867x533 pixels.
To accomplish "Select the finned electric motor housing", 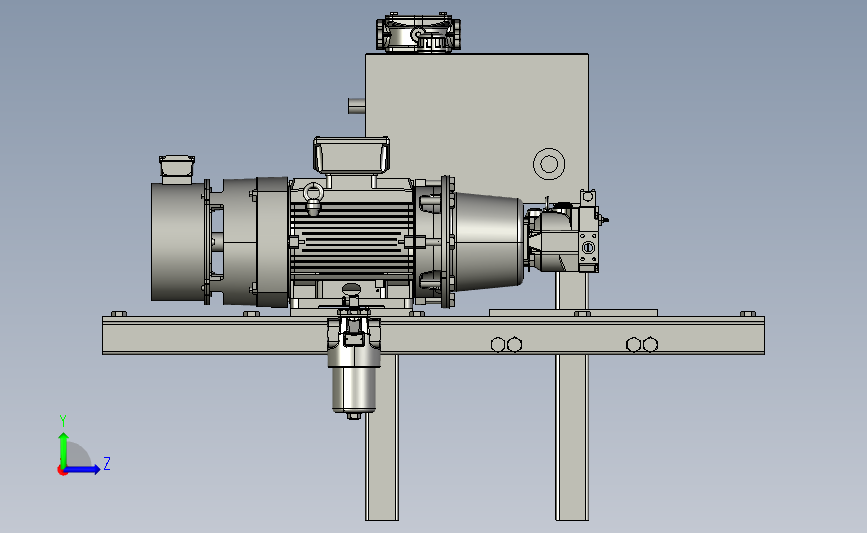I will (x=352, y=239).
